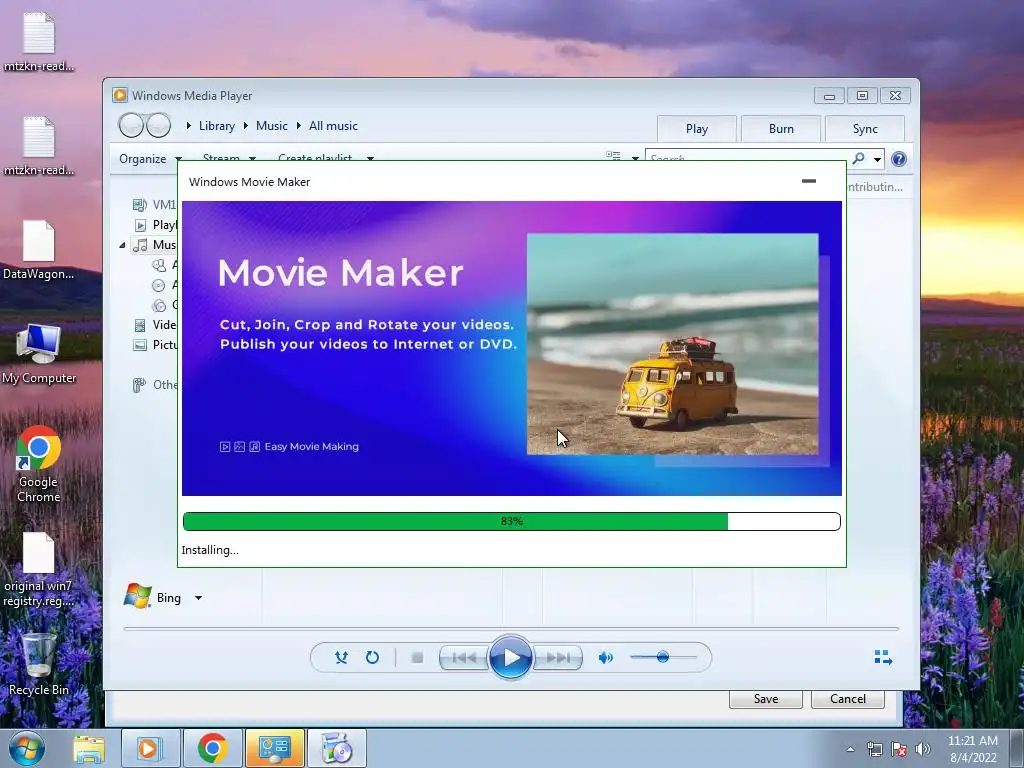1024x768 pixels.
Task: Select Other Libraries in navigation pane
Action: 155,385
